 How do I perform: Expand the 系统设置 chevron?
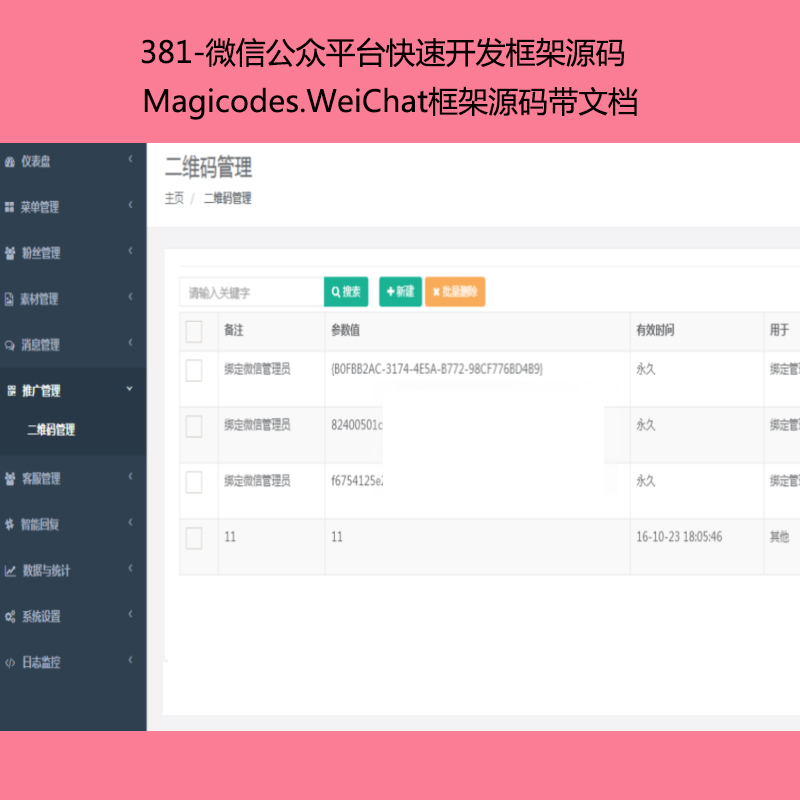pyautogui.click(x=130, y=614)
